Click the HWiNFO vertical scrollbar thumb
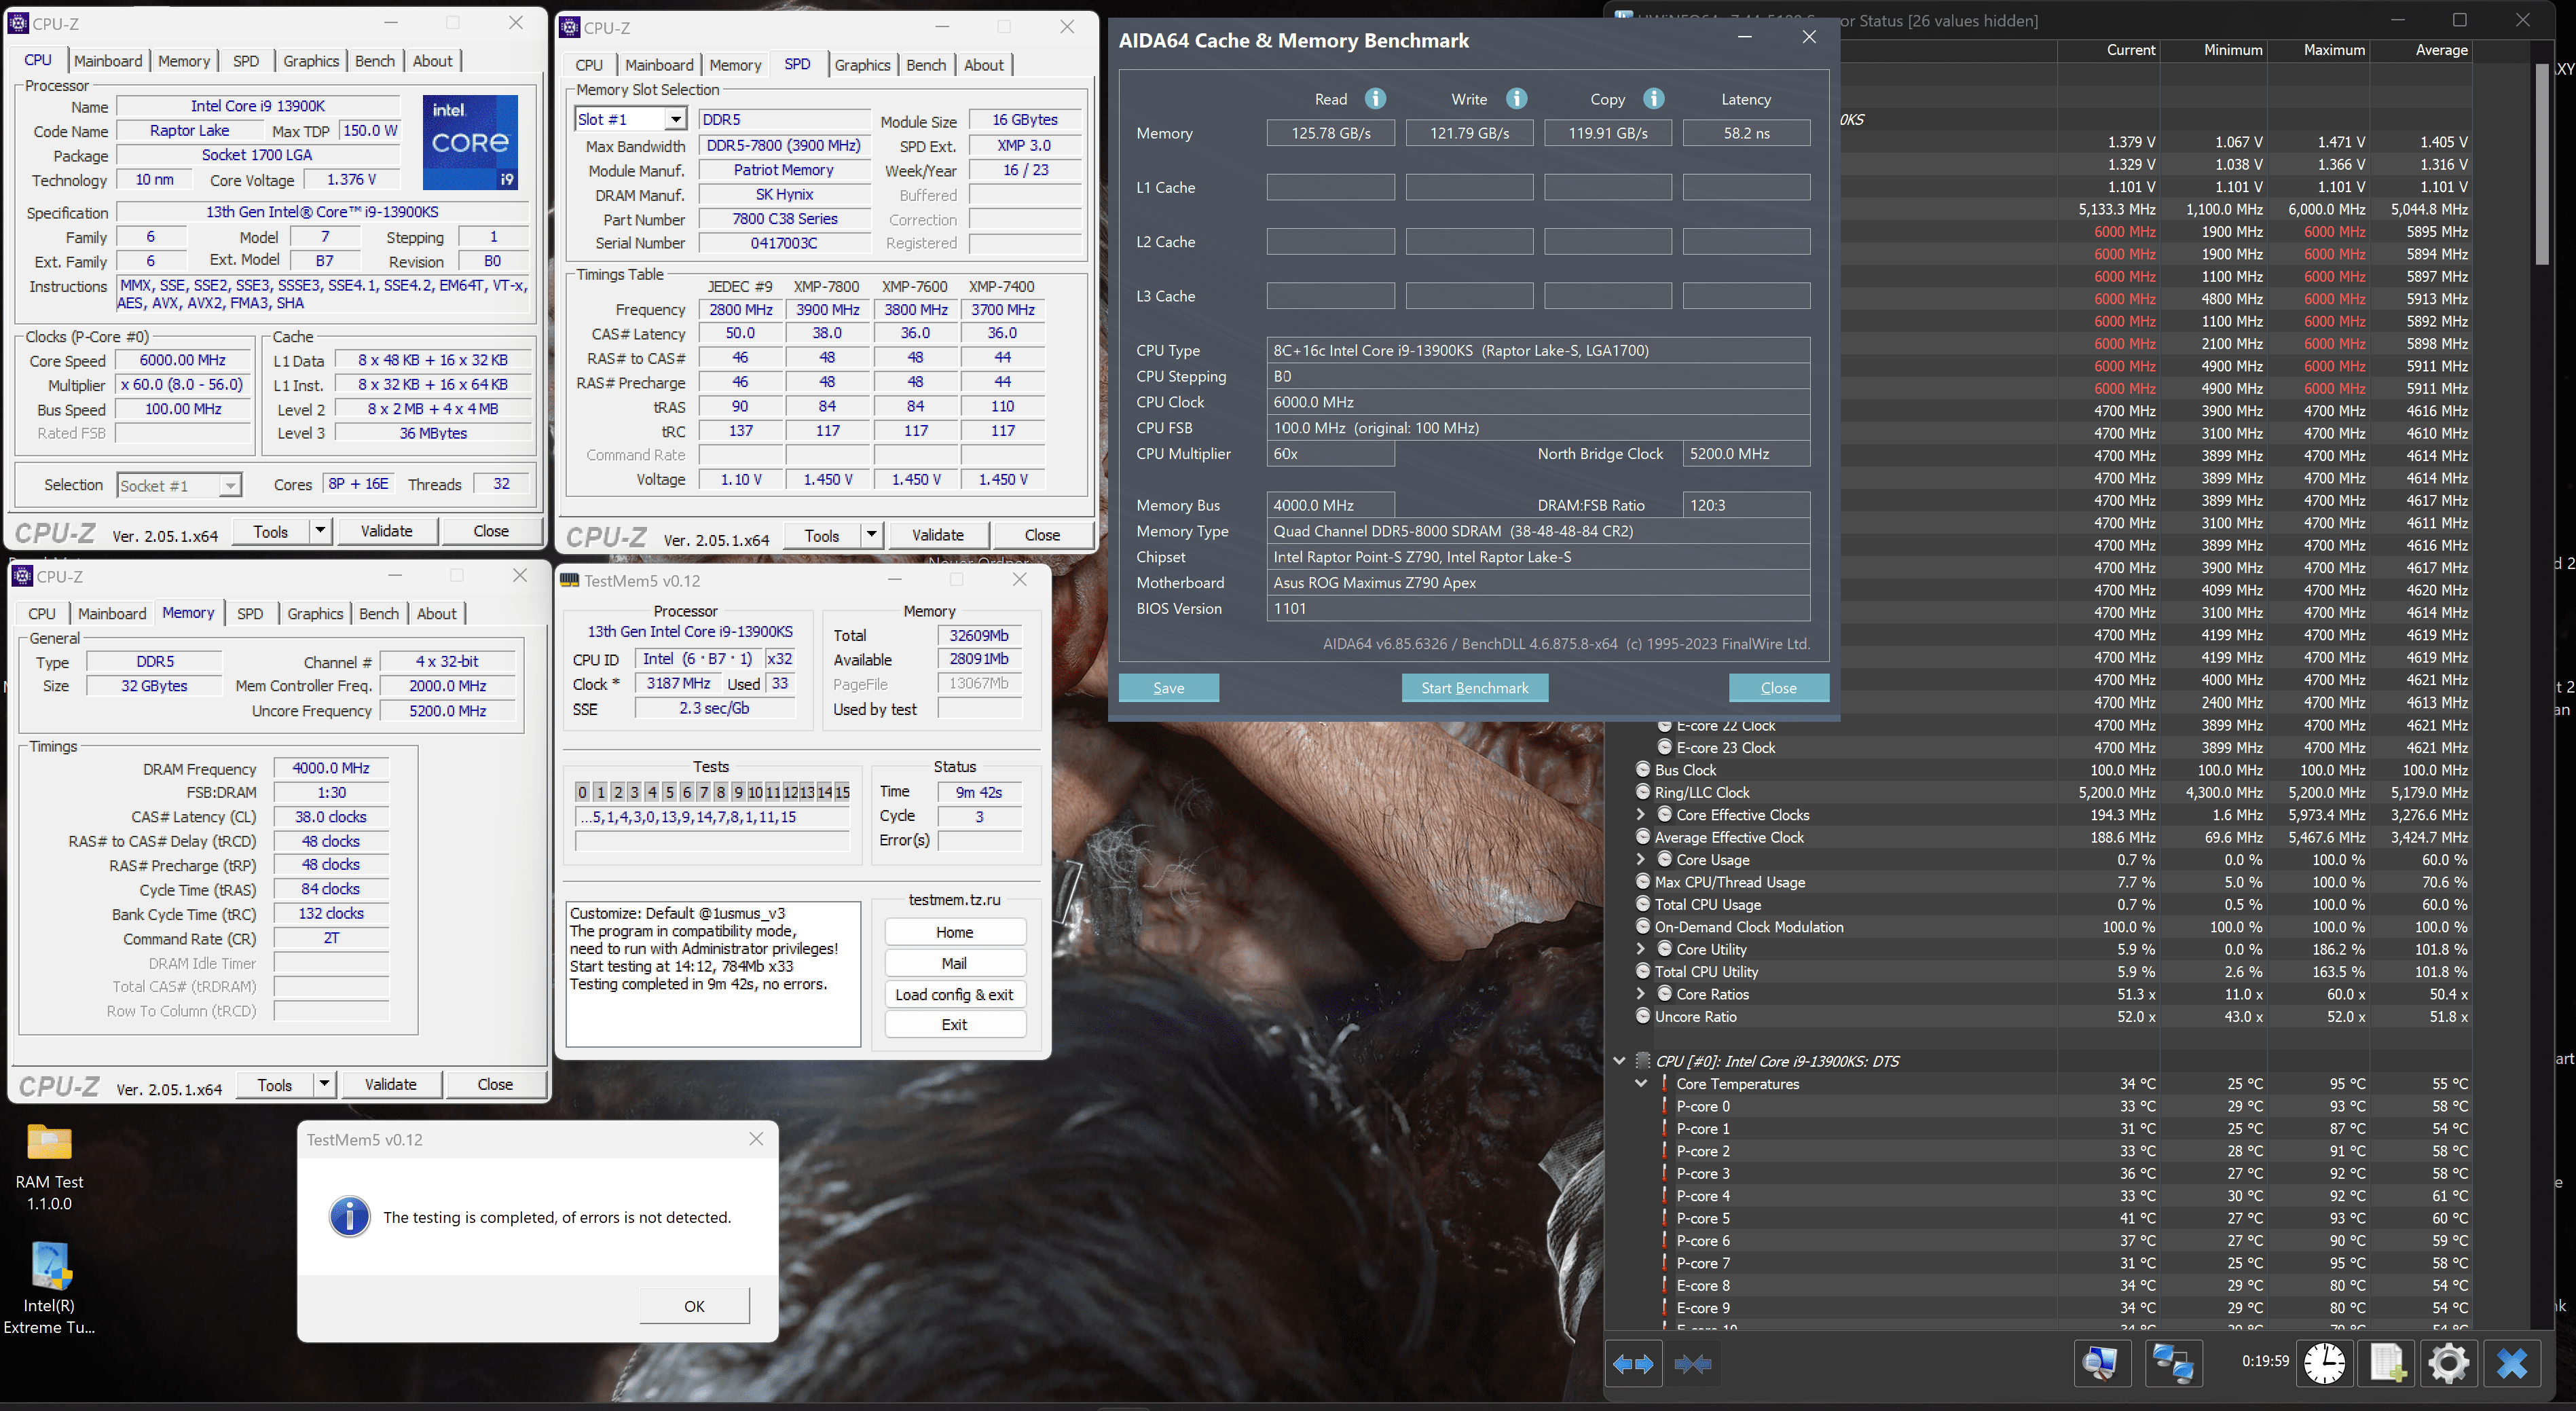 (x=2541, y=165)
